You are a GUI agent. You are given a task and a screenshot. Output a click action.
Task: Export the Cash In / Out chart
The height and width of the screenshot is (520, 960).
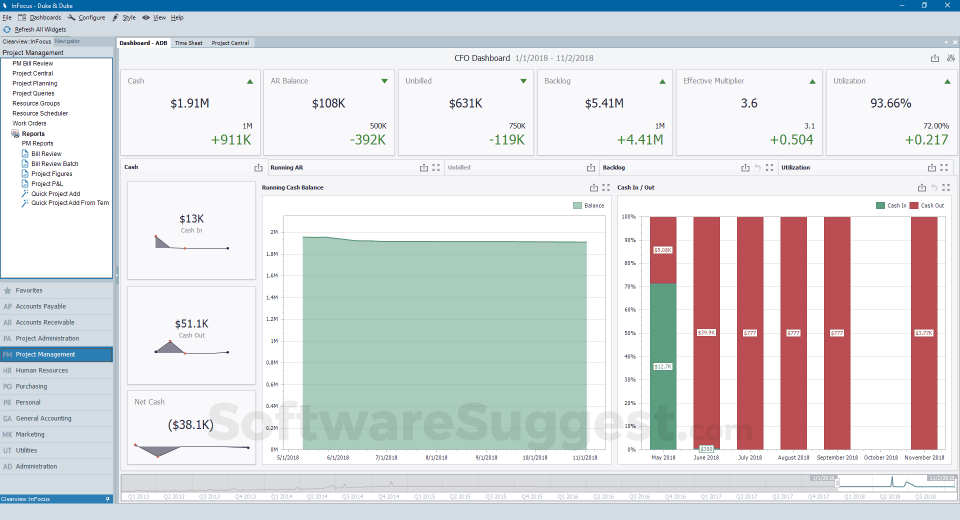point(921,188)
